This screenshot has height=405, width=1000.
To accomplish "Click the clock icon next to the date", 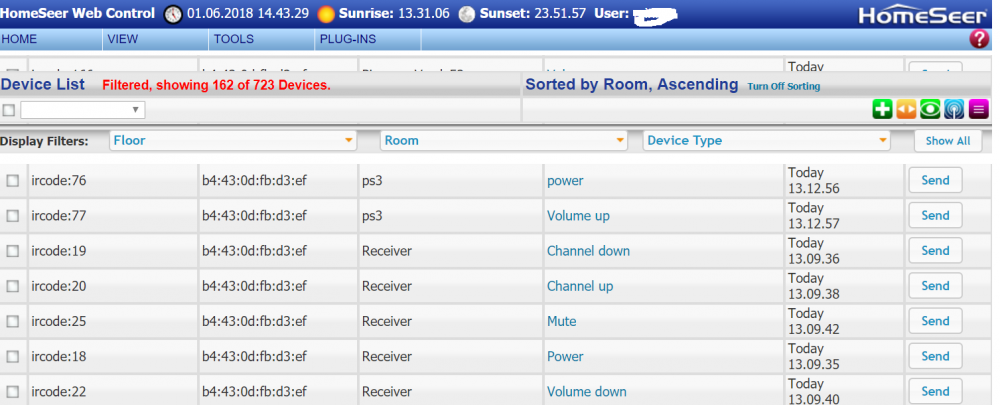I will click(x=173, y=14).
